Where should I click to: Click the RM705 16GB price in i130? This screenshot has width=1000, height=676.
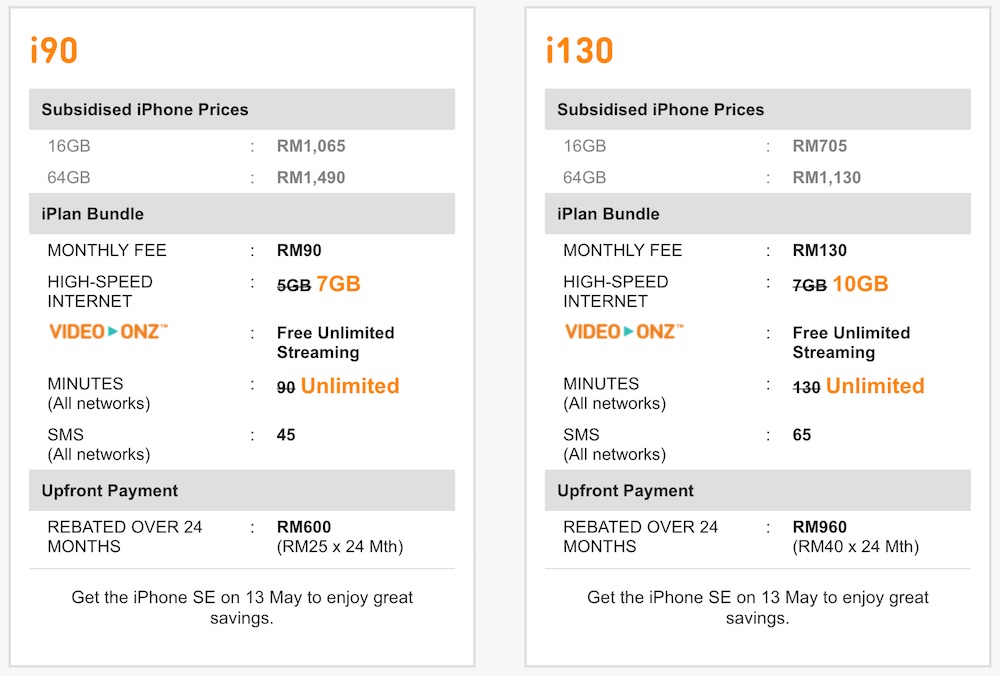click(820, 146)
